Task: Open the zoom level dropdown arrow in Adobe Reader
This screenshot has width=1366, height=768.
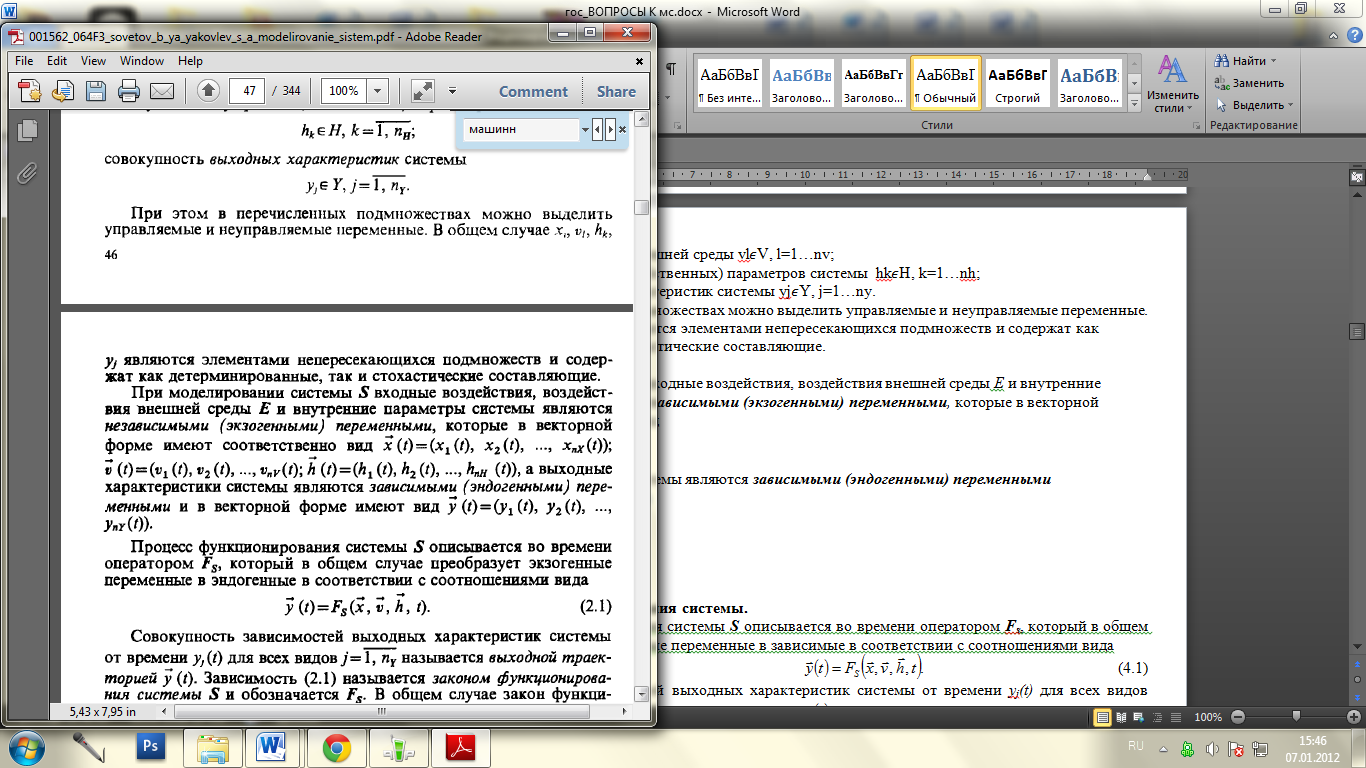Action: click(378, 91)
